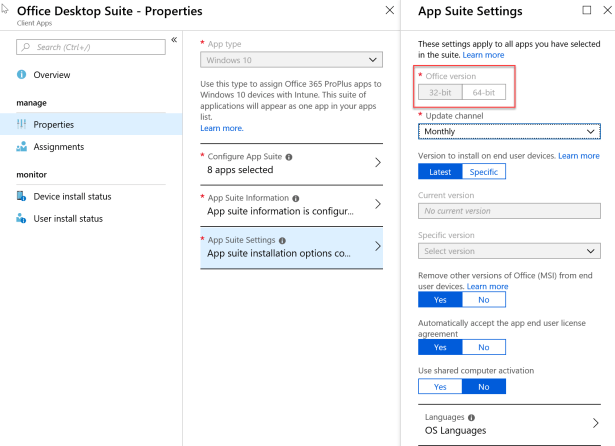Collapse the sidebar with double-chevron icon
This screenshot has width=615, height=446.
[174, 41]
